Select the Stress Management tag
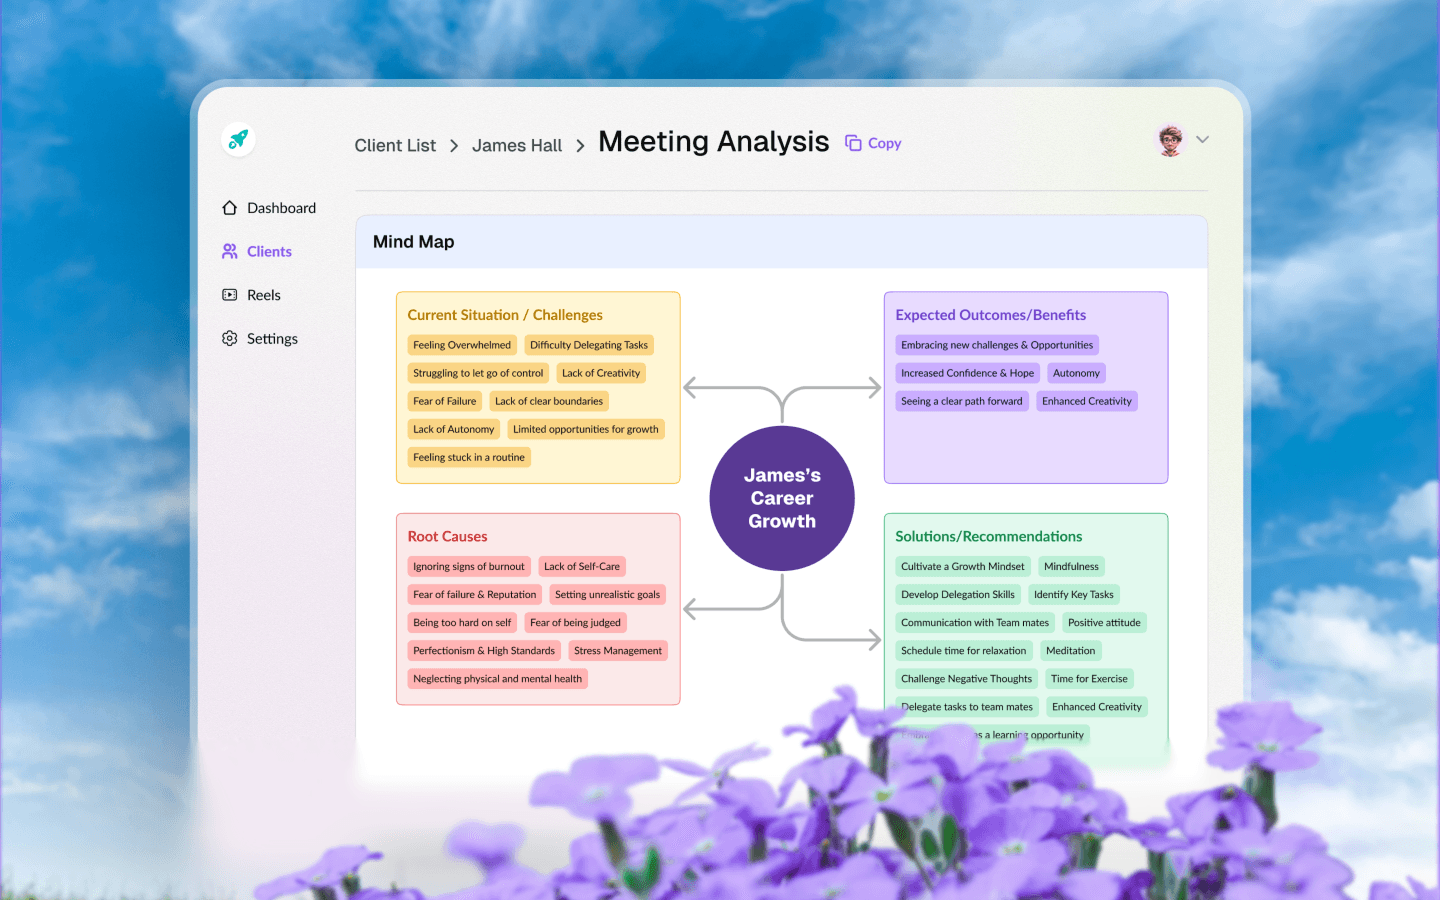Viewport: 1440px width, 900px height. point(618,651)
